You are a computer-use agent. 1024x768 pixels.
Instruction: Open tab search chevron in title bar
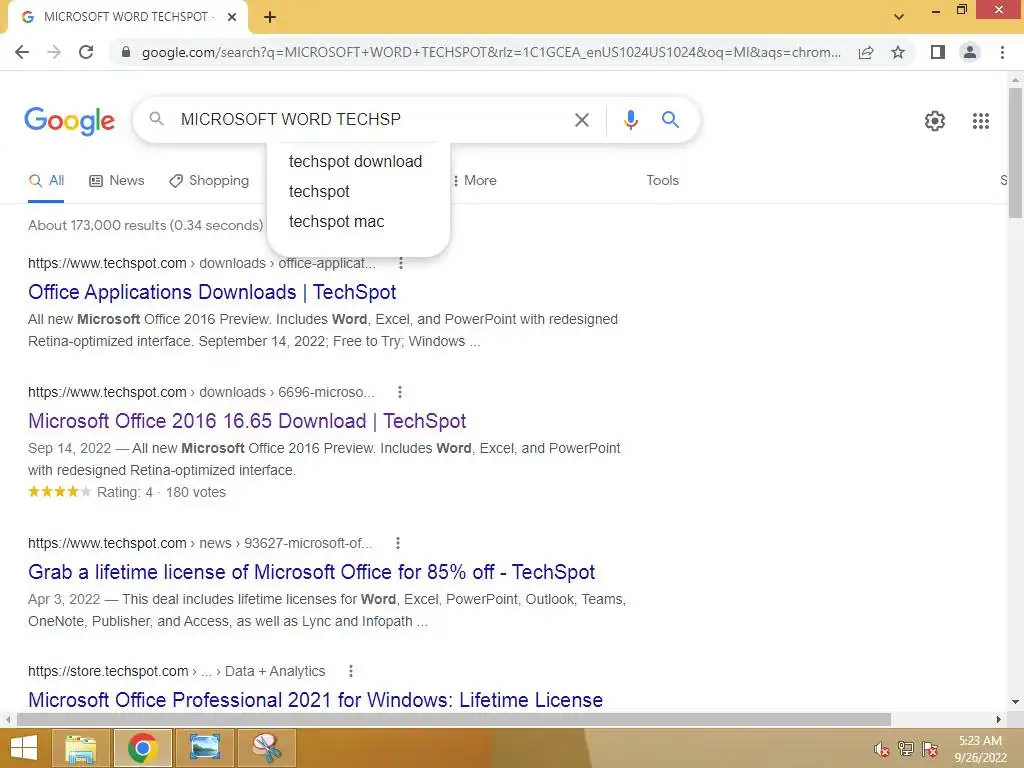[x=899, y=17]
